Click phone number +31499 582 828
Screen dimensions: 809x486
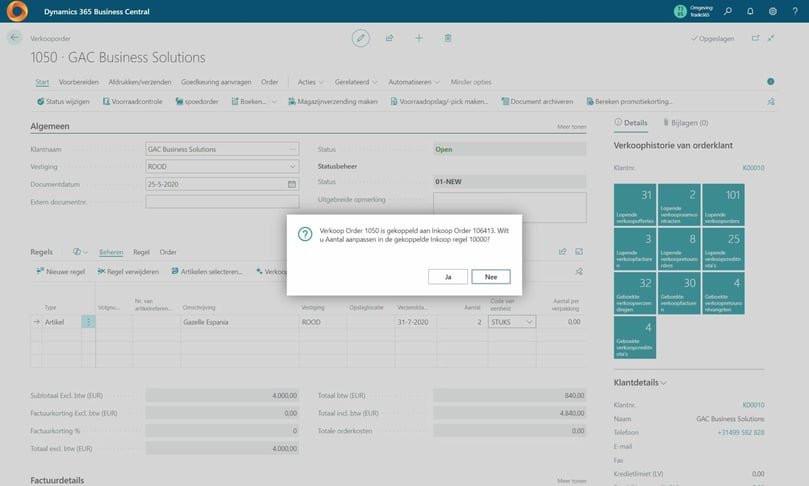pyautogui.click(x=741, y=432)
